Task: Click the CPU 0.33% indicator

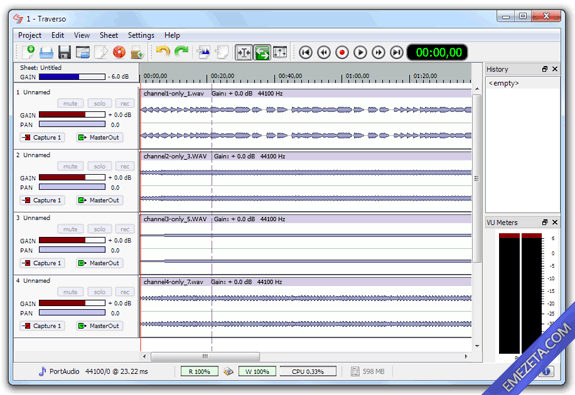Action: click(x=308, y=372)
